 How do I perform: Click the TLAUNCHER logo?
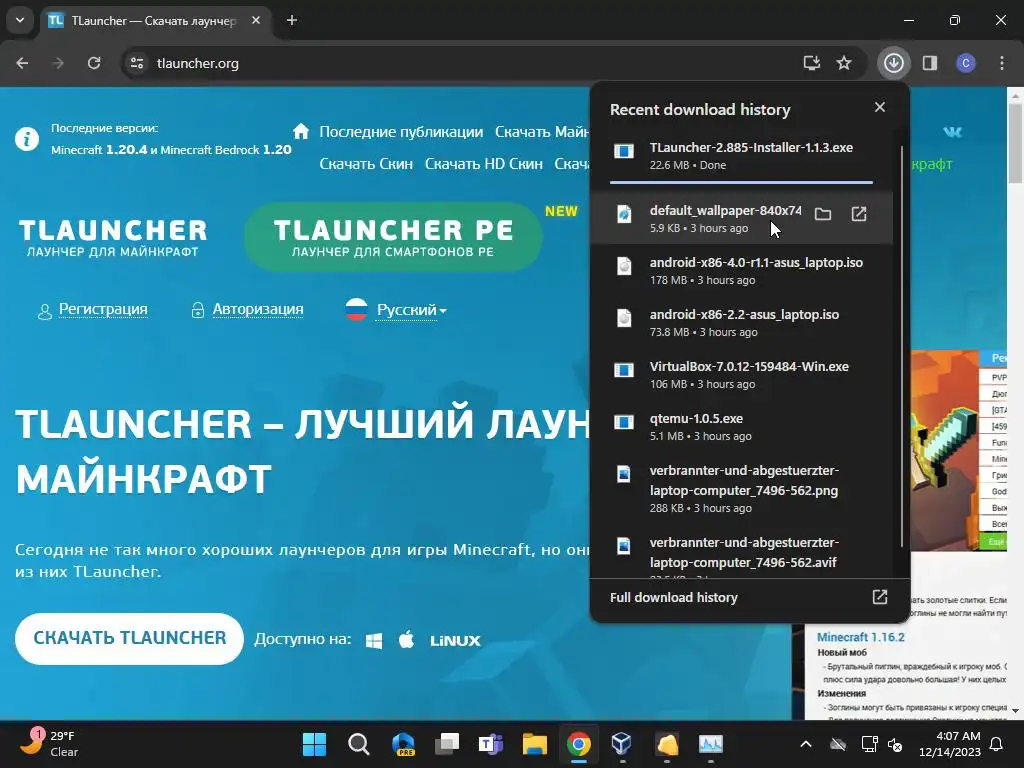click(x=113, y=238)
